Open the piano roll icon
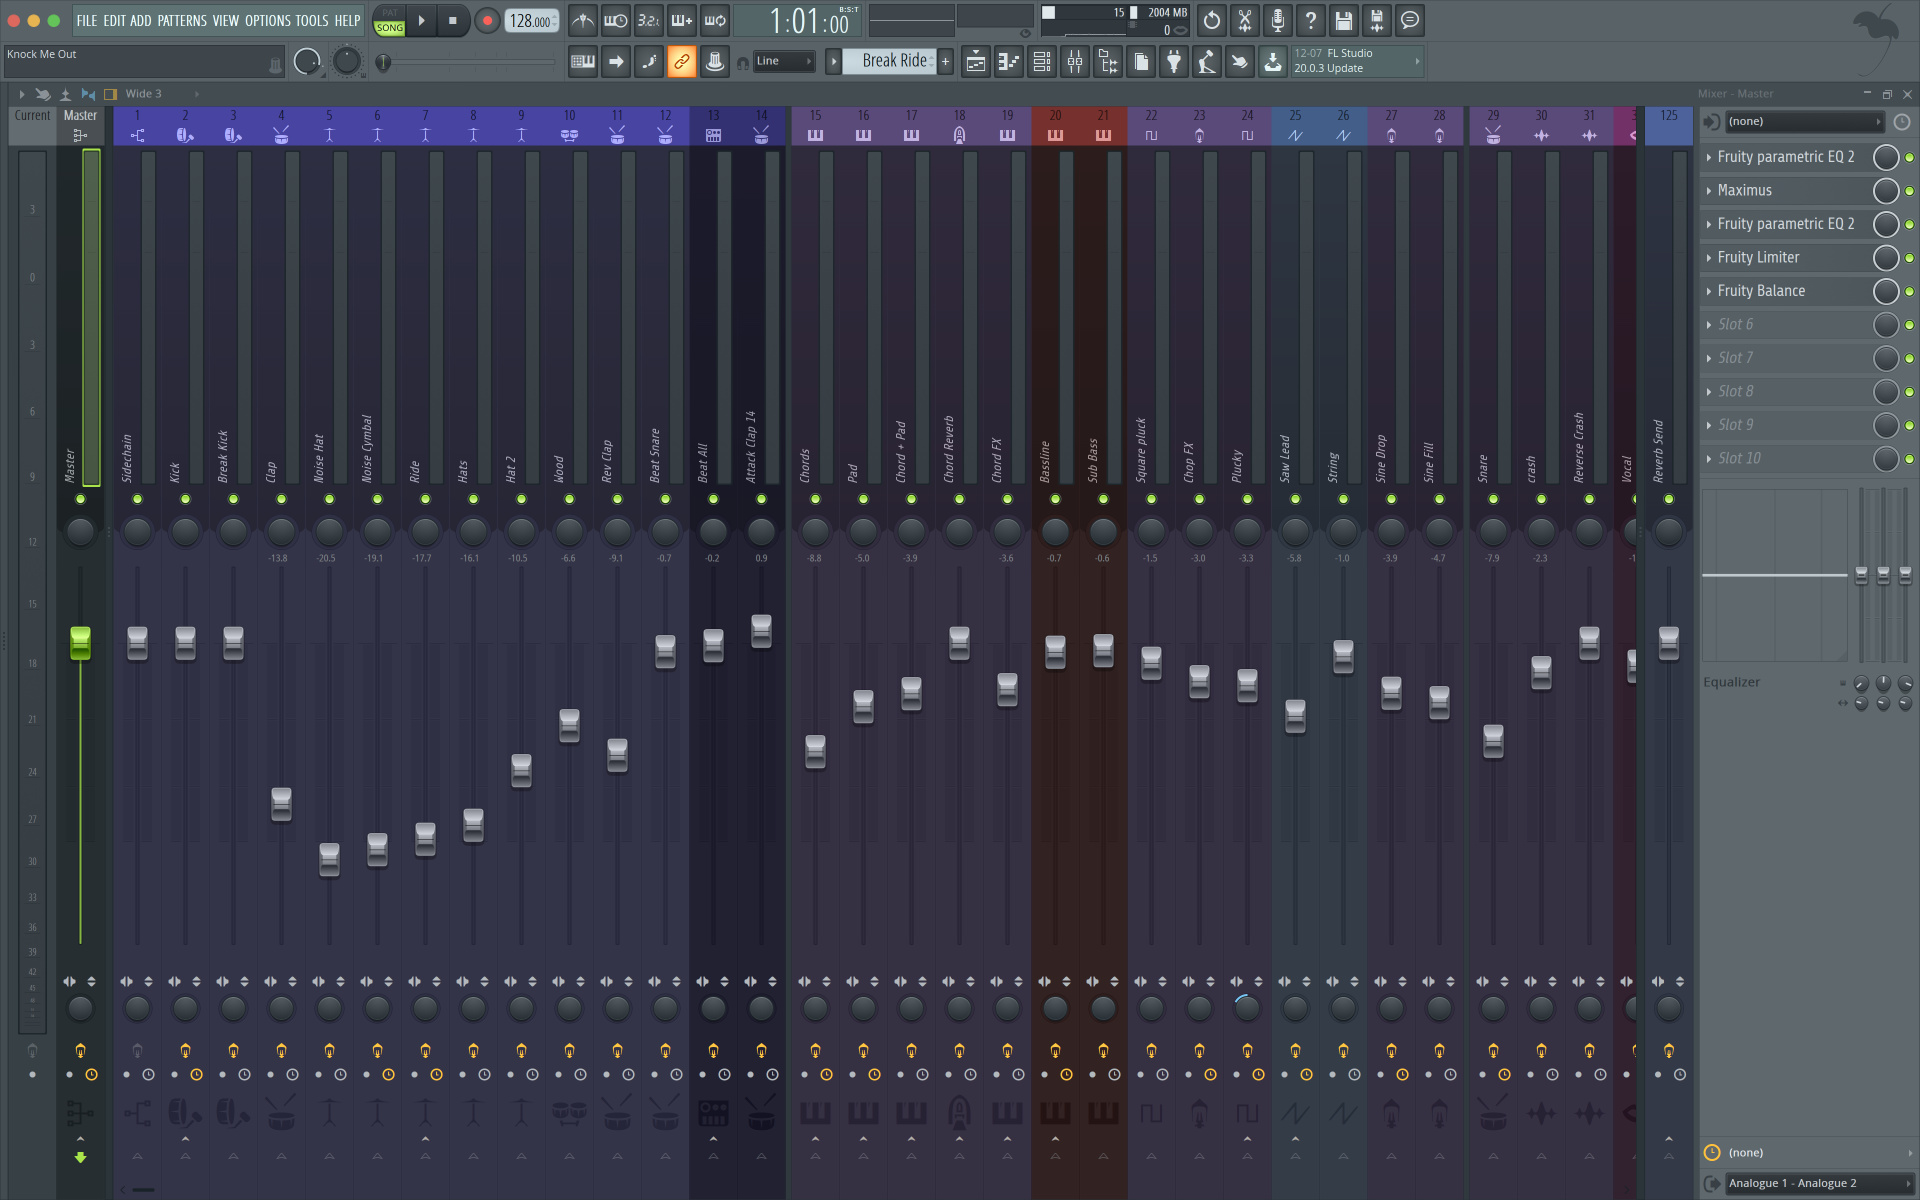1920x1200 pixels. click(x=1009, y=62)
